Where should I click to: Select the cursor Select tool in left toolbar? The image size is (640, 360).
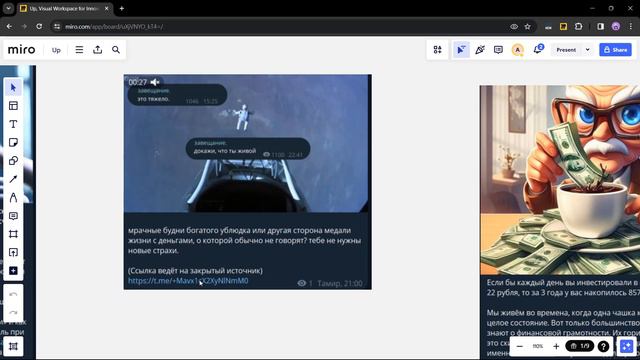pos(13,87)
